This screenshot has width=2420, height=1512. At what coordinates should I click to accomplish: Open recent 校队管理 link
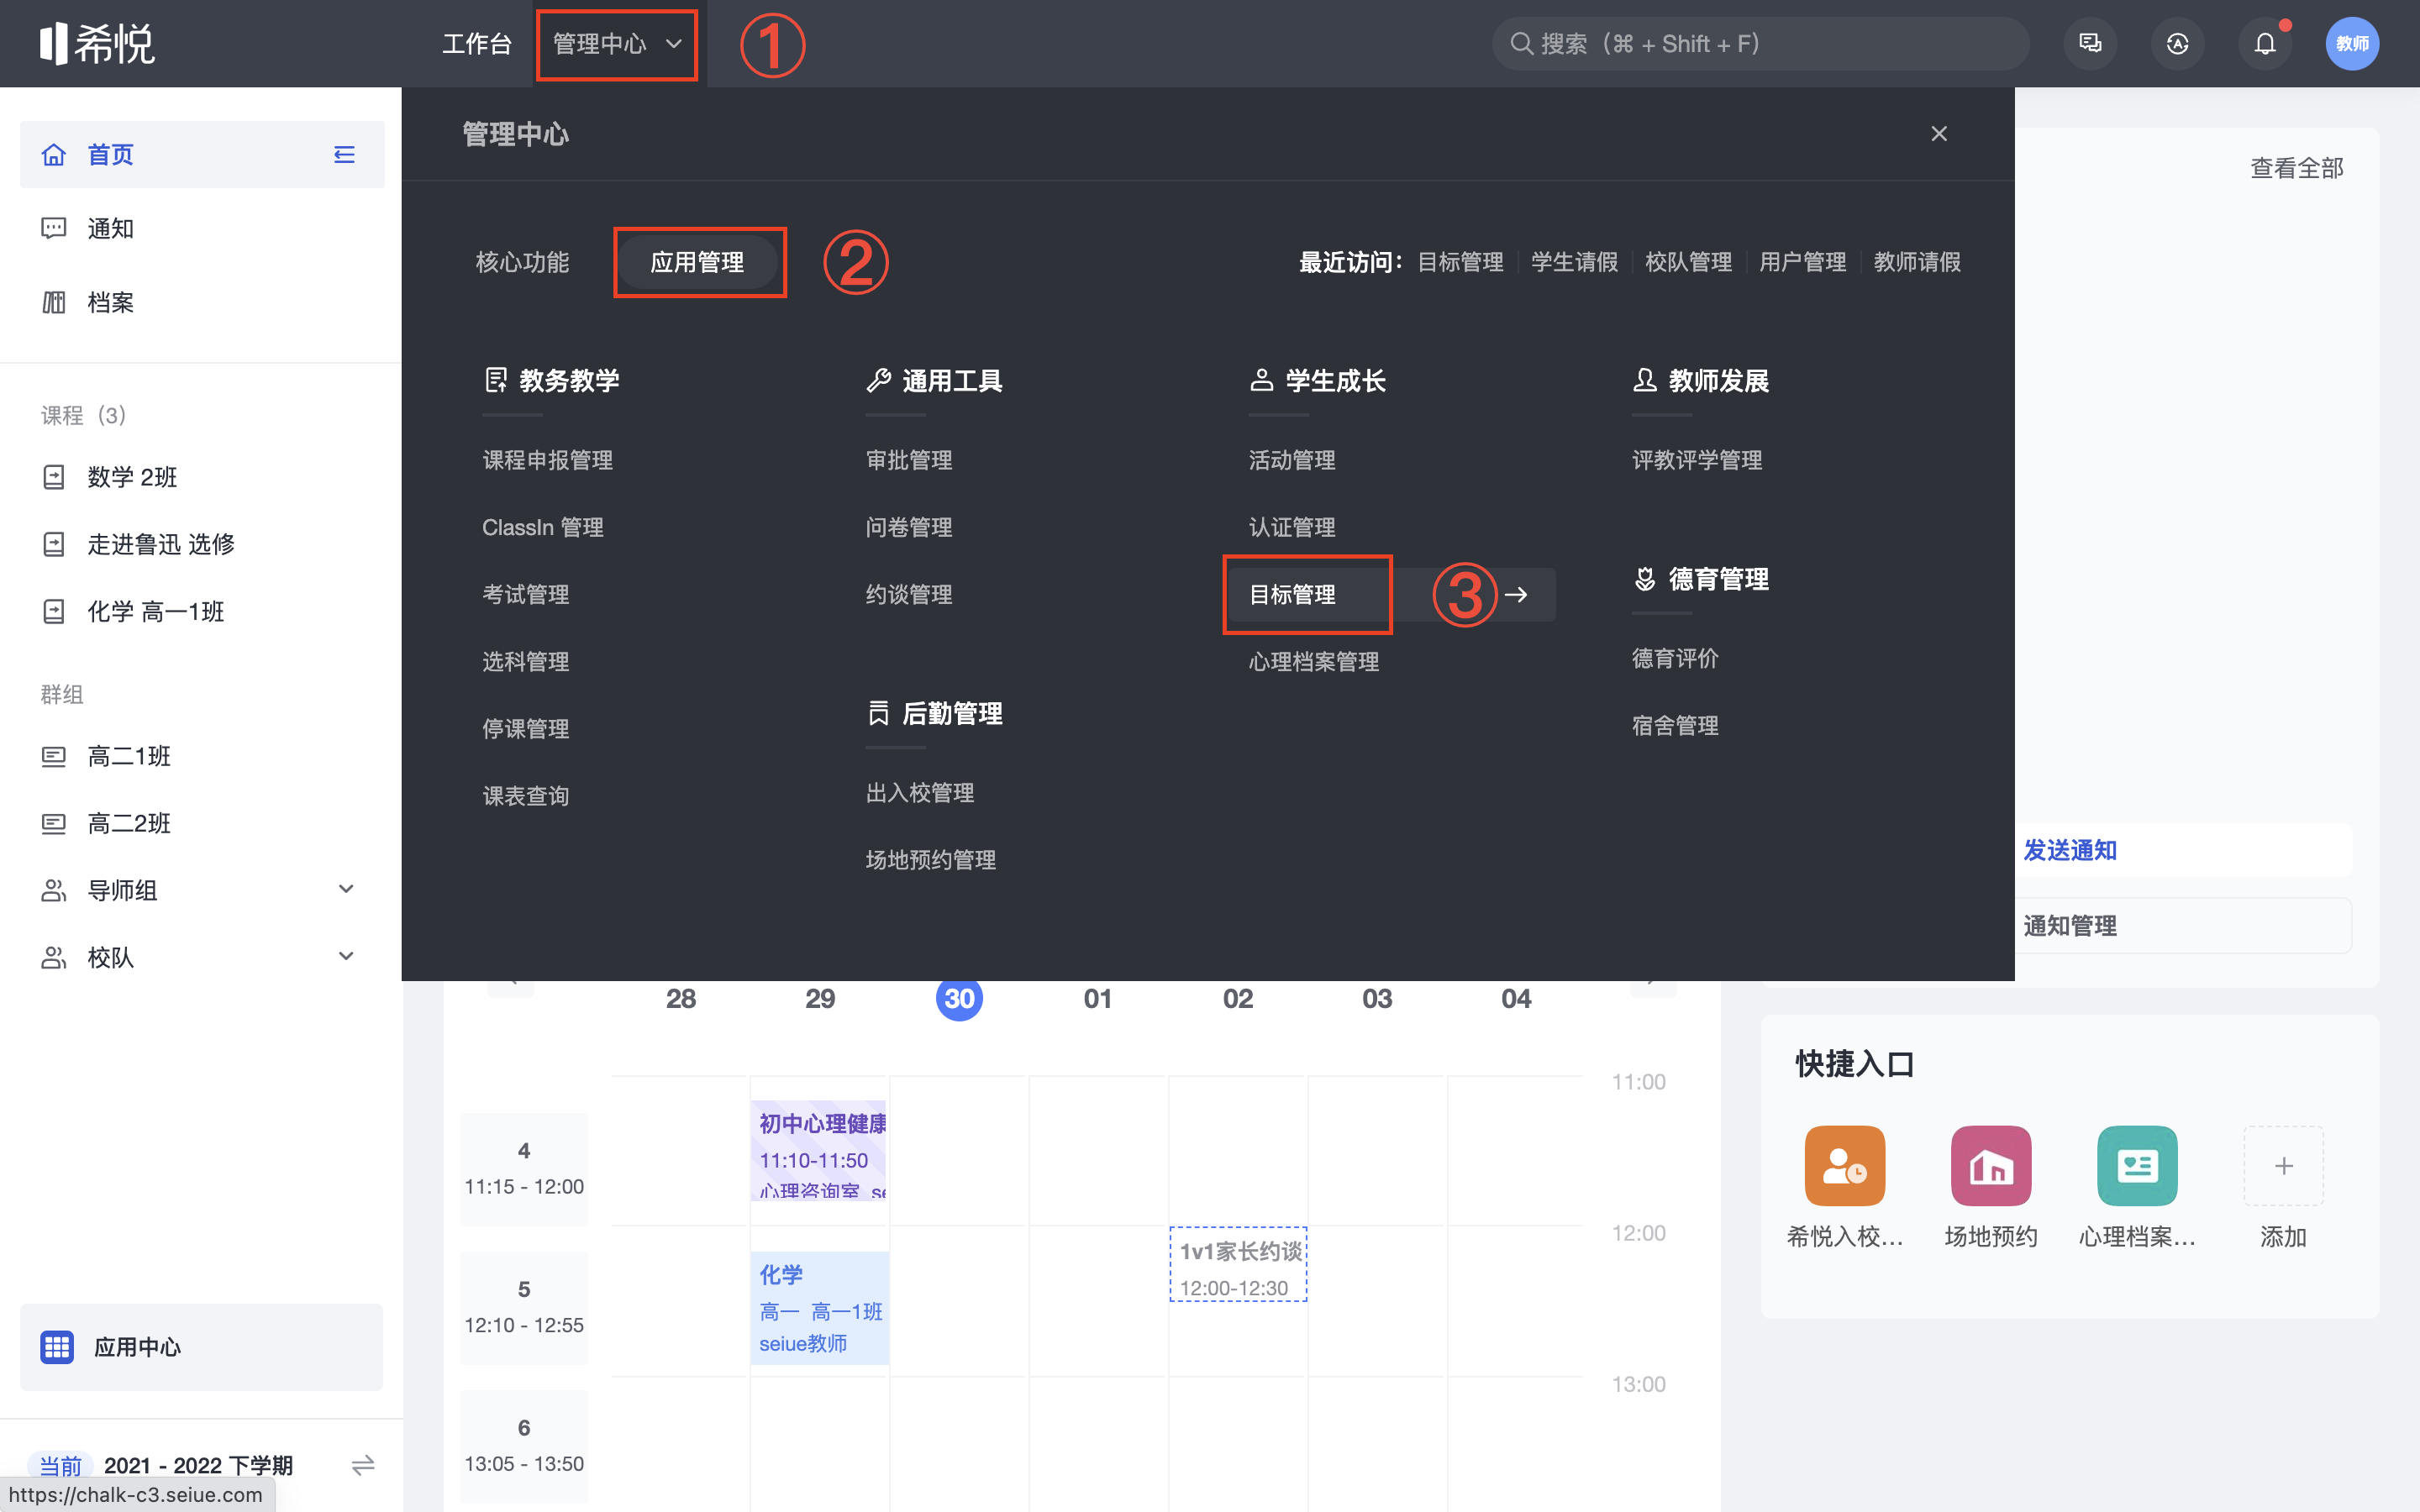[x=1688, y=262]
